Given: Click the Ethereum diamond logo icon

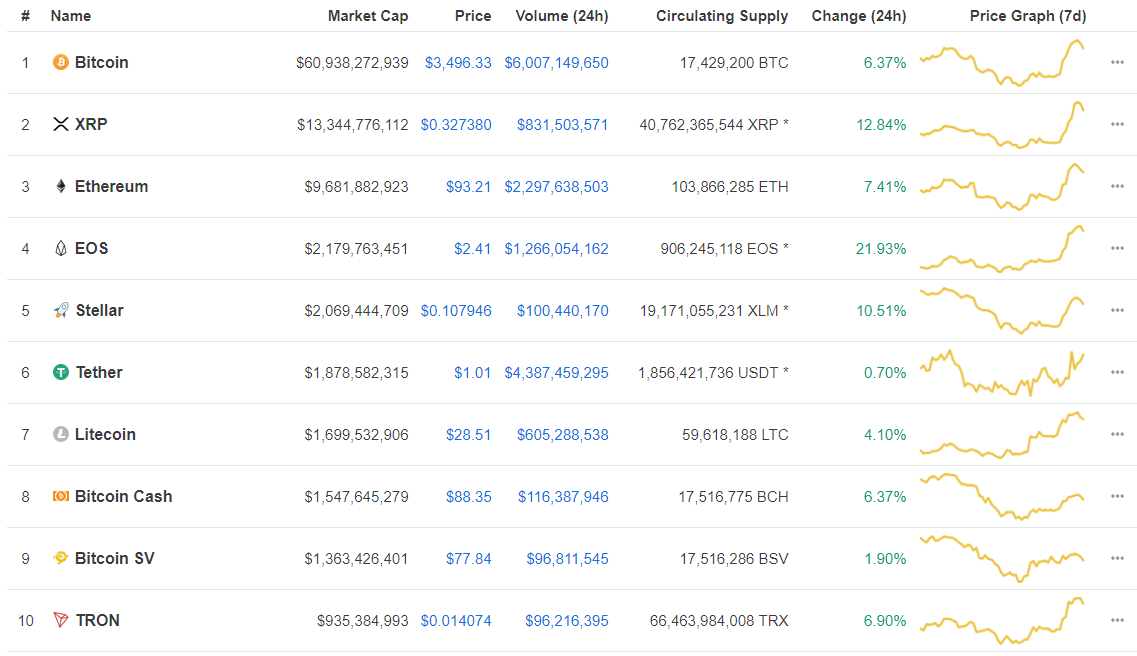Looking at the screenshot, I should [61, 186].
